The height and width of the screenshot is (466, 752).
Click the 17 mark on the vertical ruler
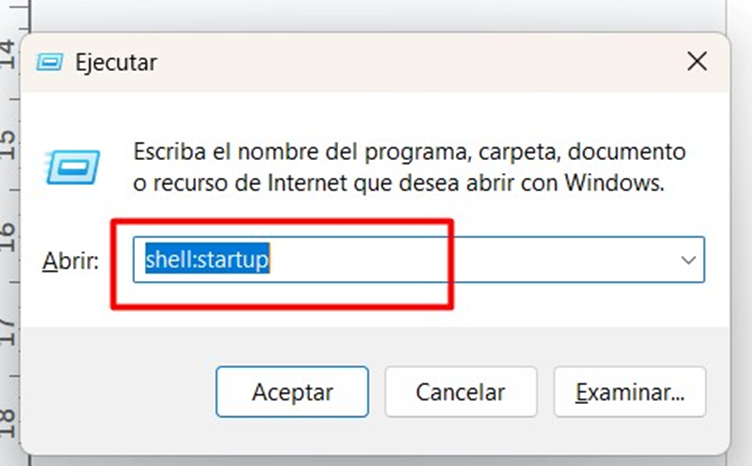pos(8,332)
